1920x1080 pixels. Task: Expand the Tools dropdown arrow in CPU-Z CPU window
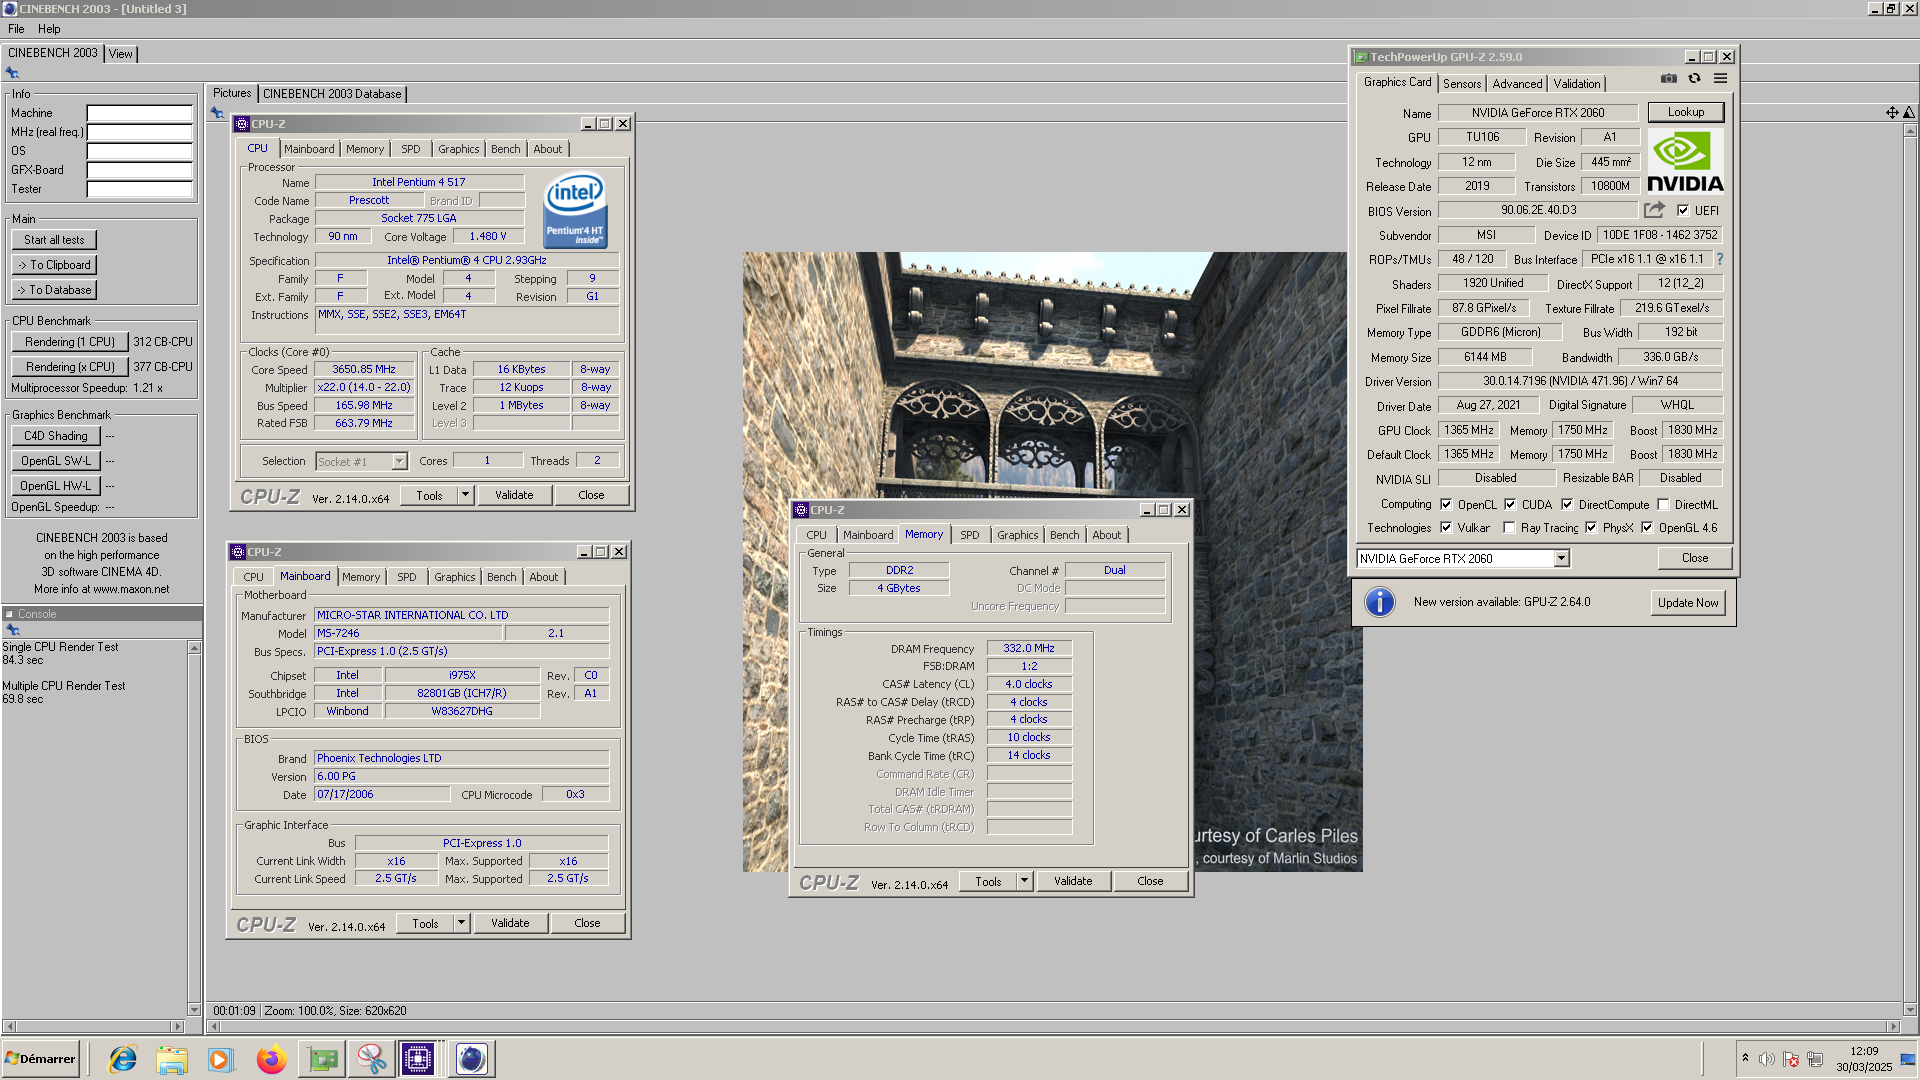click(465, 495)
